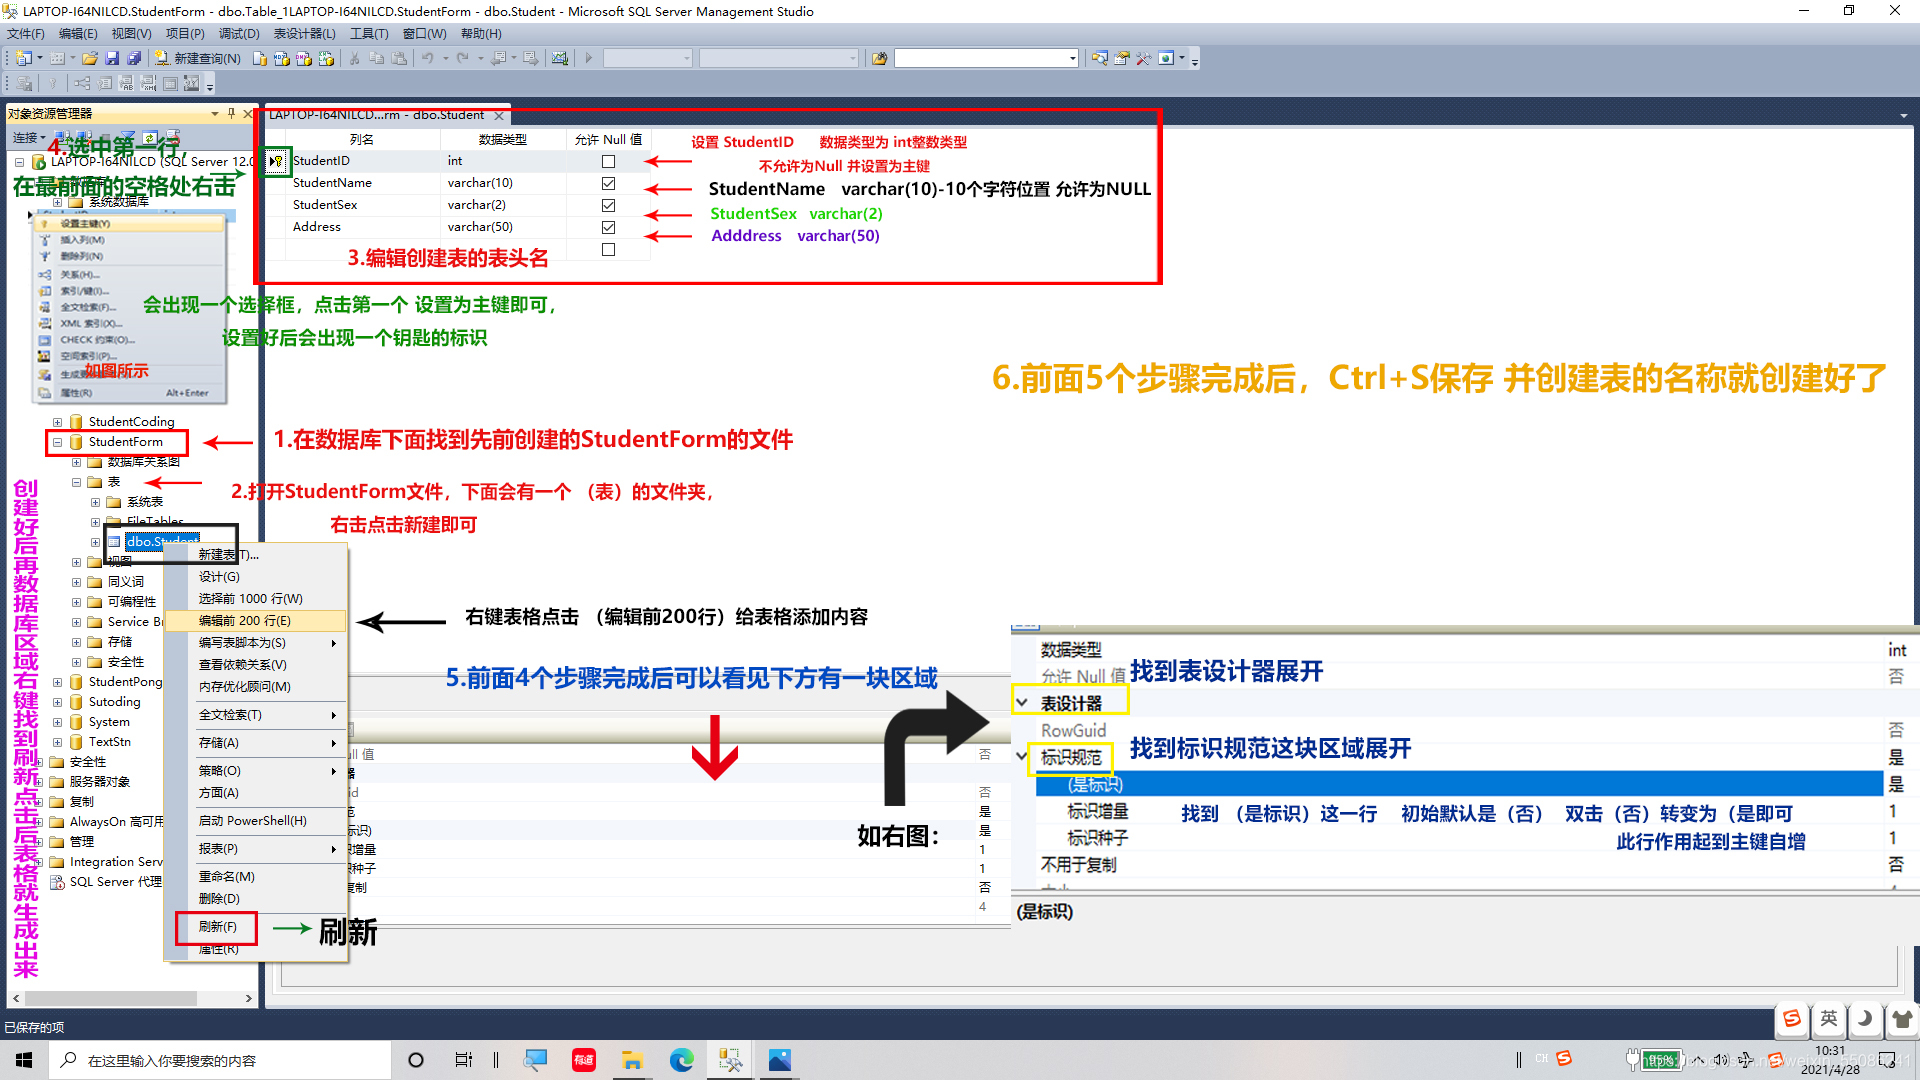This screenshot has width=1920, height=1080.
Task: Collapse the 表设计器 properties section
Action: pos(1022,703)
